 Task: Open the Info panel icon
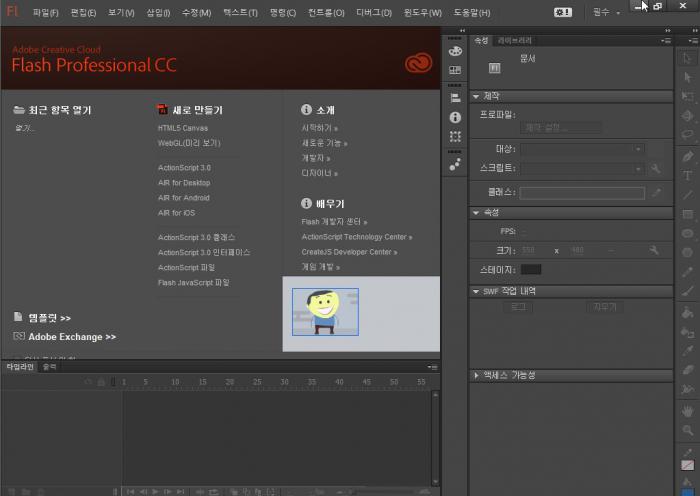[455, 117]
